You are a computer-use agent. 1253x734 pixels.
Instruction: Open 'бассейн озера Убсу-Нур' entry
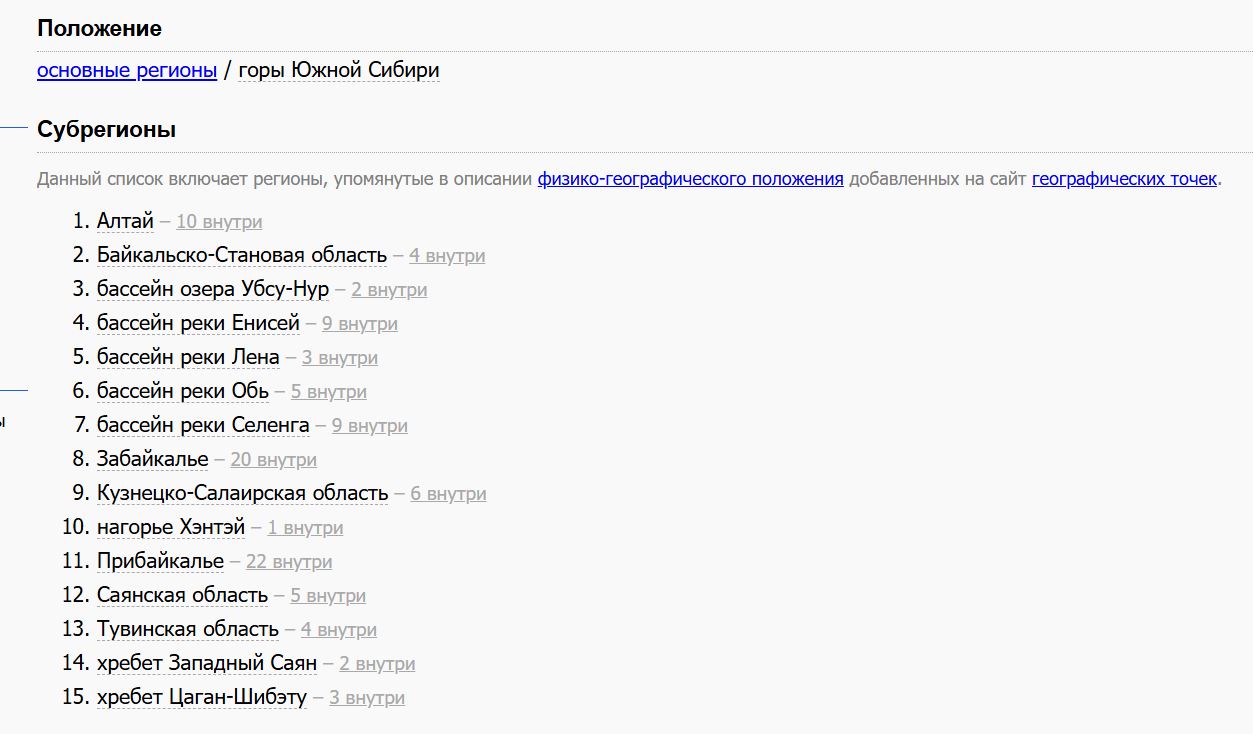(212, 289)
